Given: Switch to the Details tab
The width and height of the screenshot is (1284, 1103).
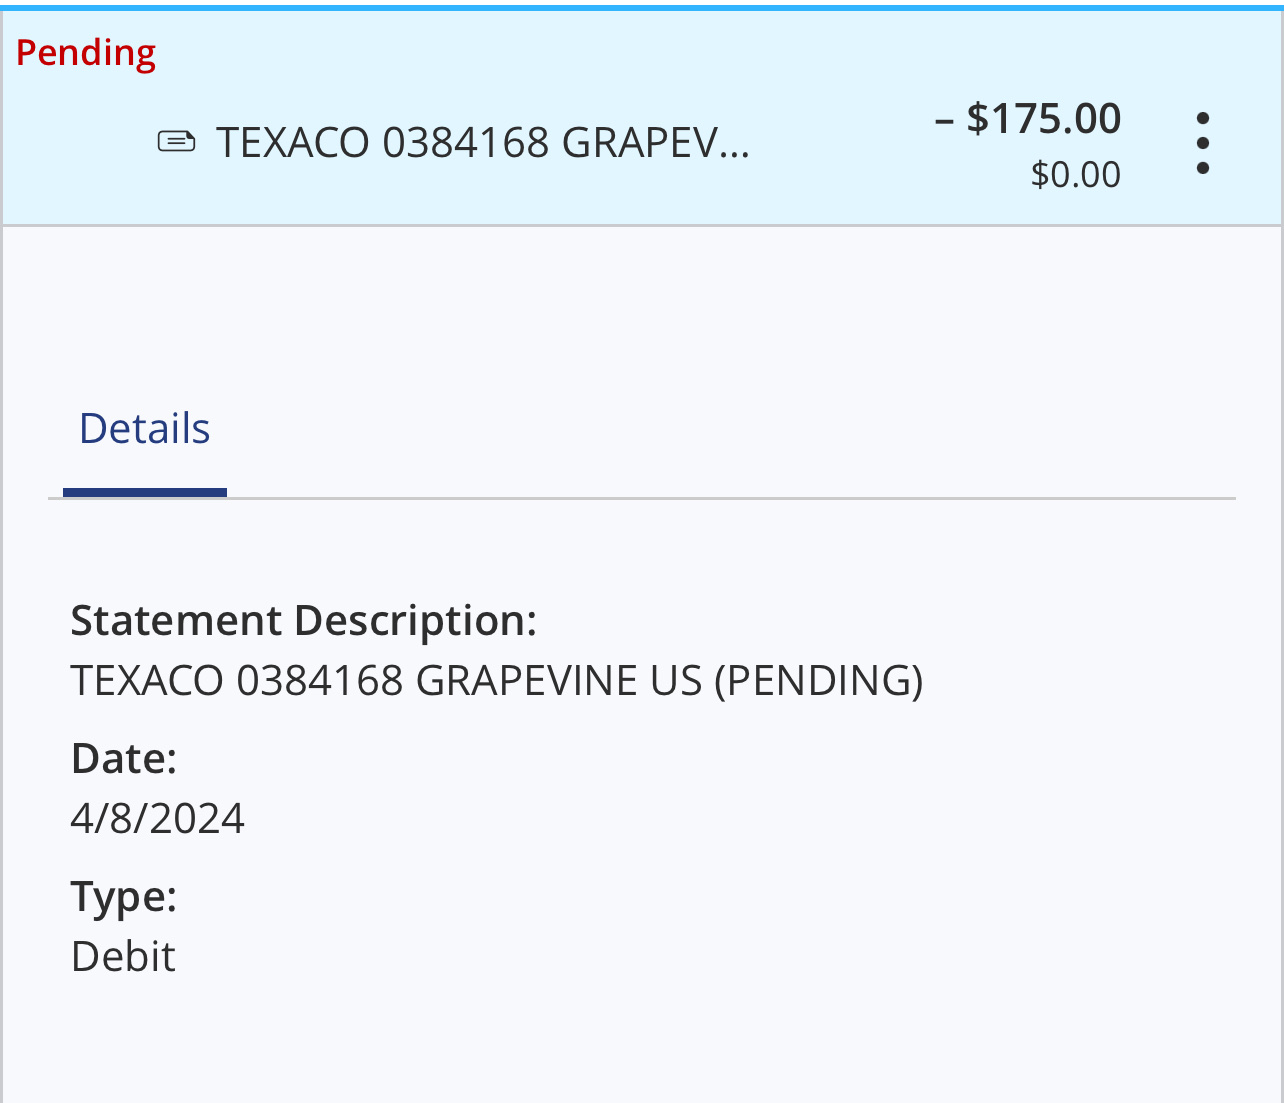Looking at the screenshot, I should [x=144, y=429].
